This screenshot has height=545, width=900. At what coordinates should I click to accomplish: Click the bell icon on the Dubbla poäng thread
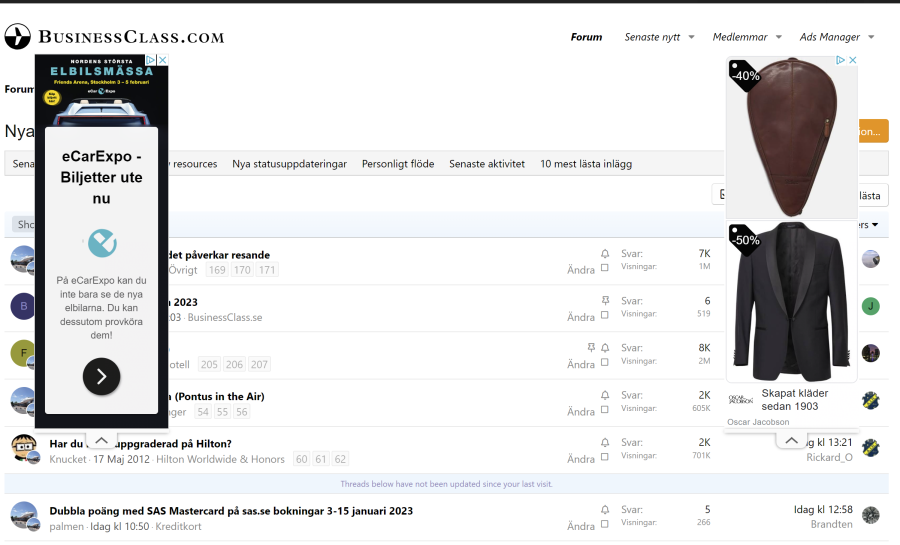click(x=605, y=509)
